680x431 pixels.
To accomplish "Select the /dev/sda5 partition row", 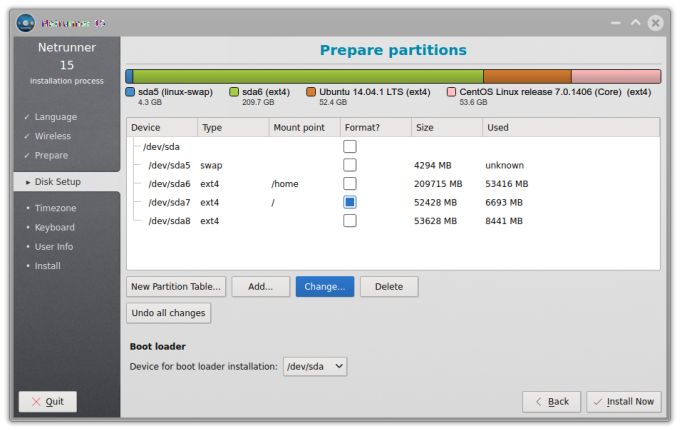I will click(x=393, y=165).
